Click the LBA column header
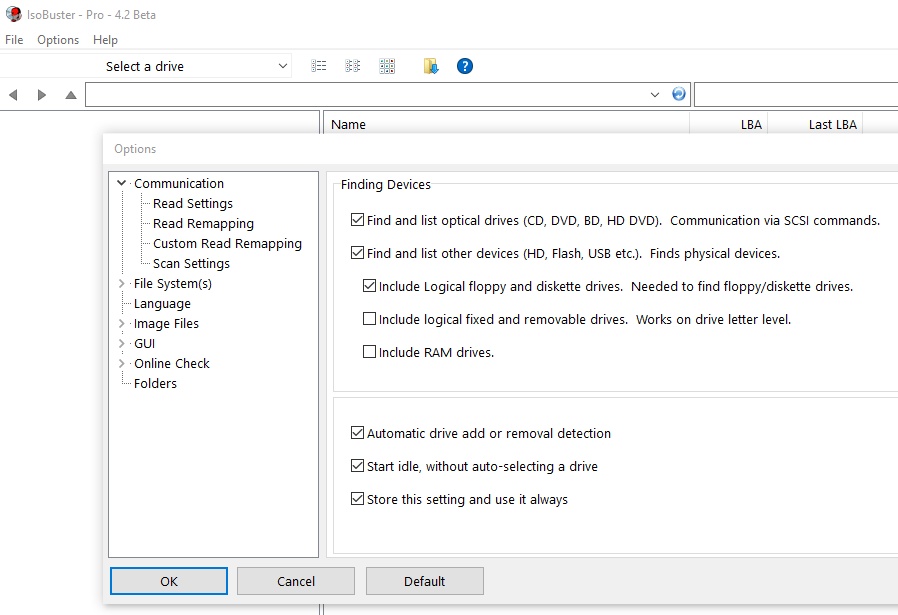 click(728, 124)
